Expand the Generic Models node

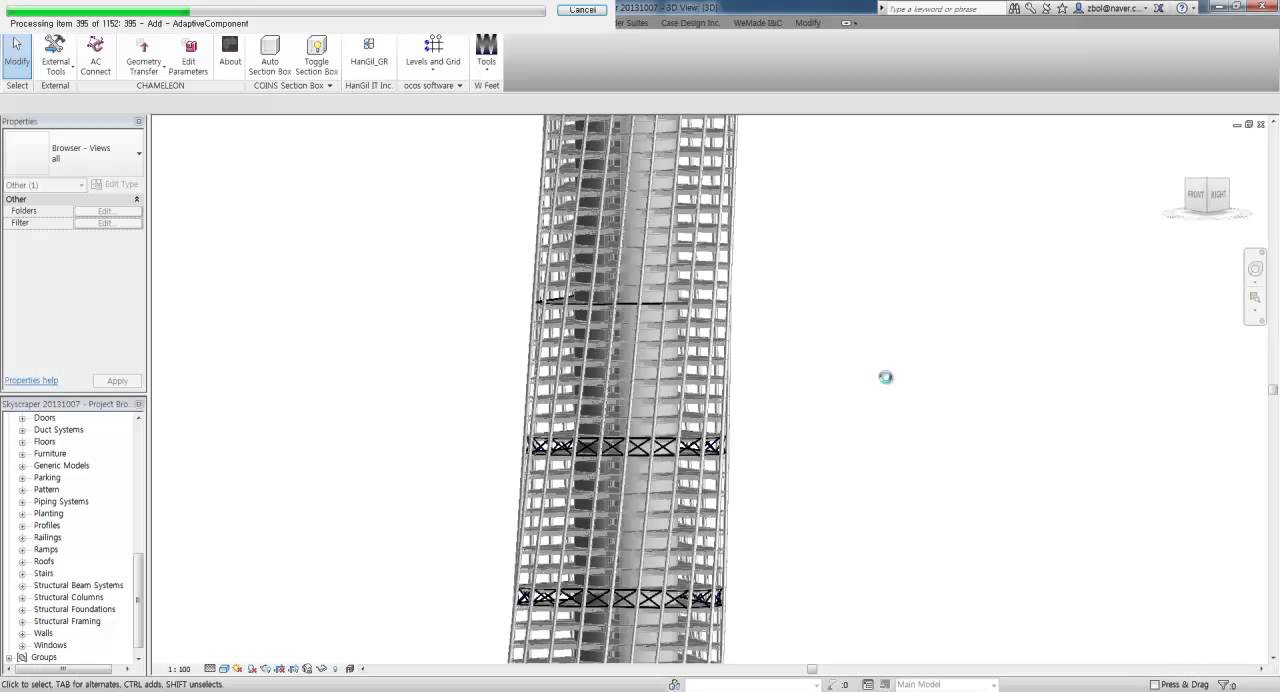click(22, 466)
